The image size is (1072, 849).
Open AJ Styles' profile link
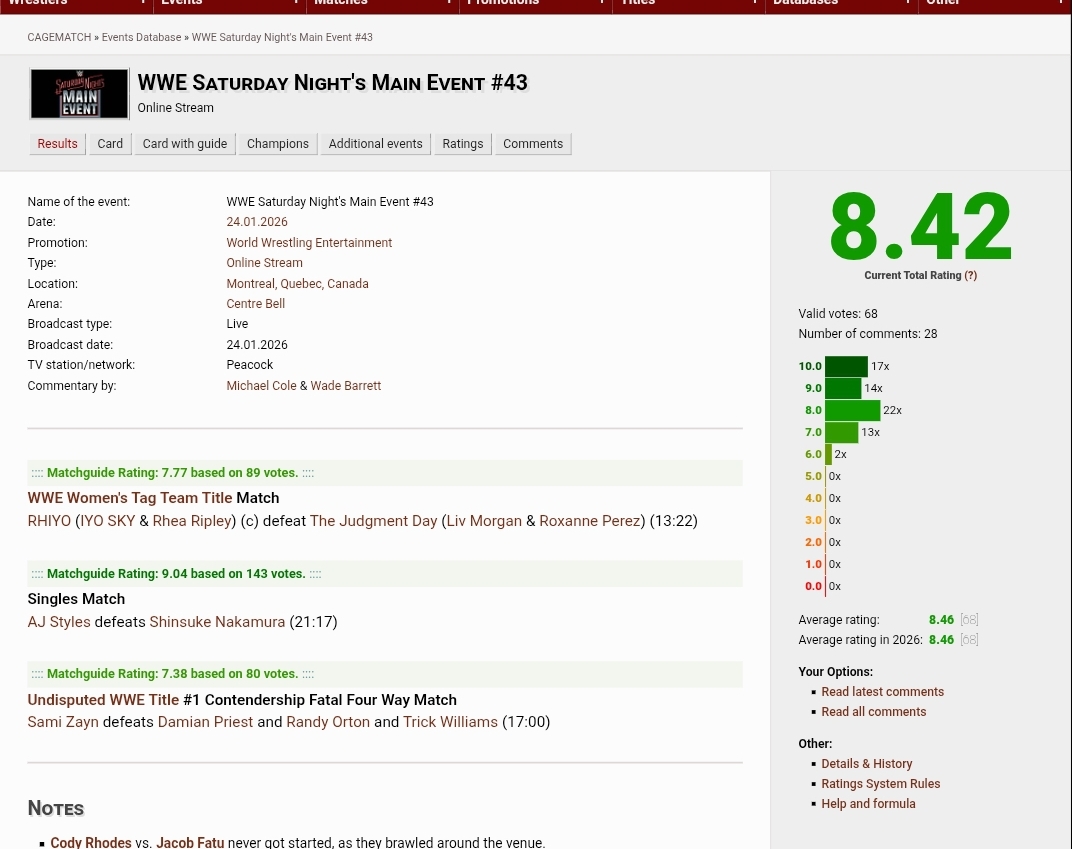[x=59, y=622]
